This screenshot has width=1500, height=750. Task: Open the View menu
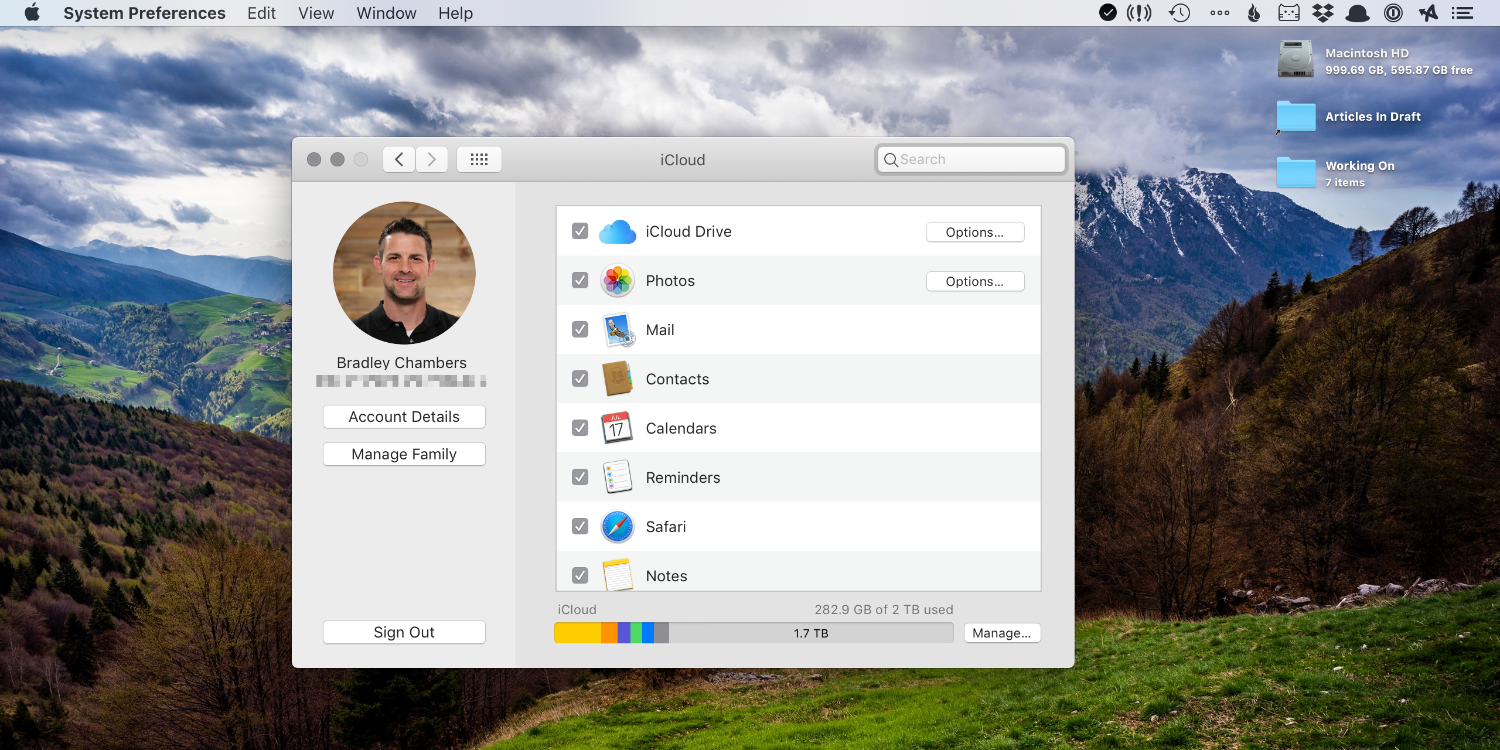click(x=316, y=13)
